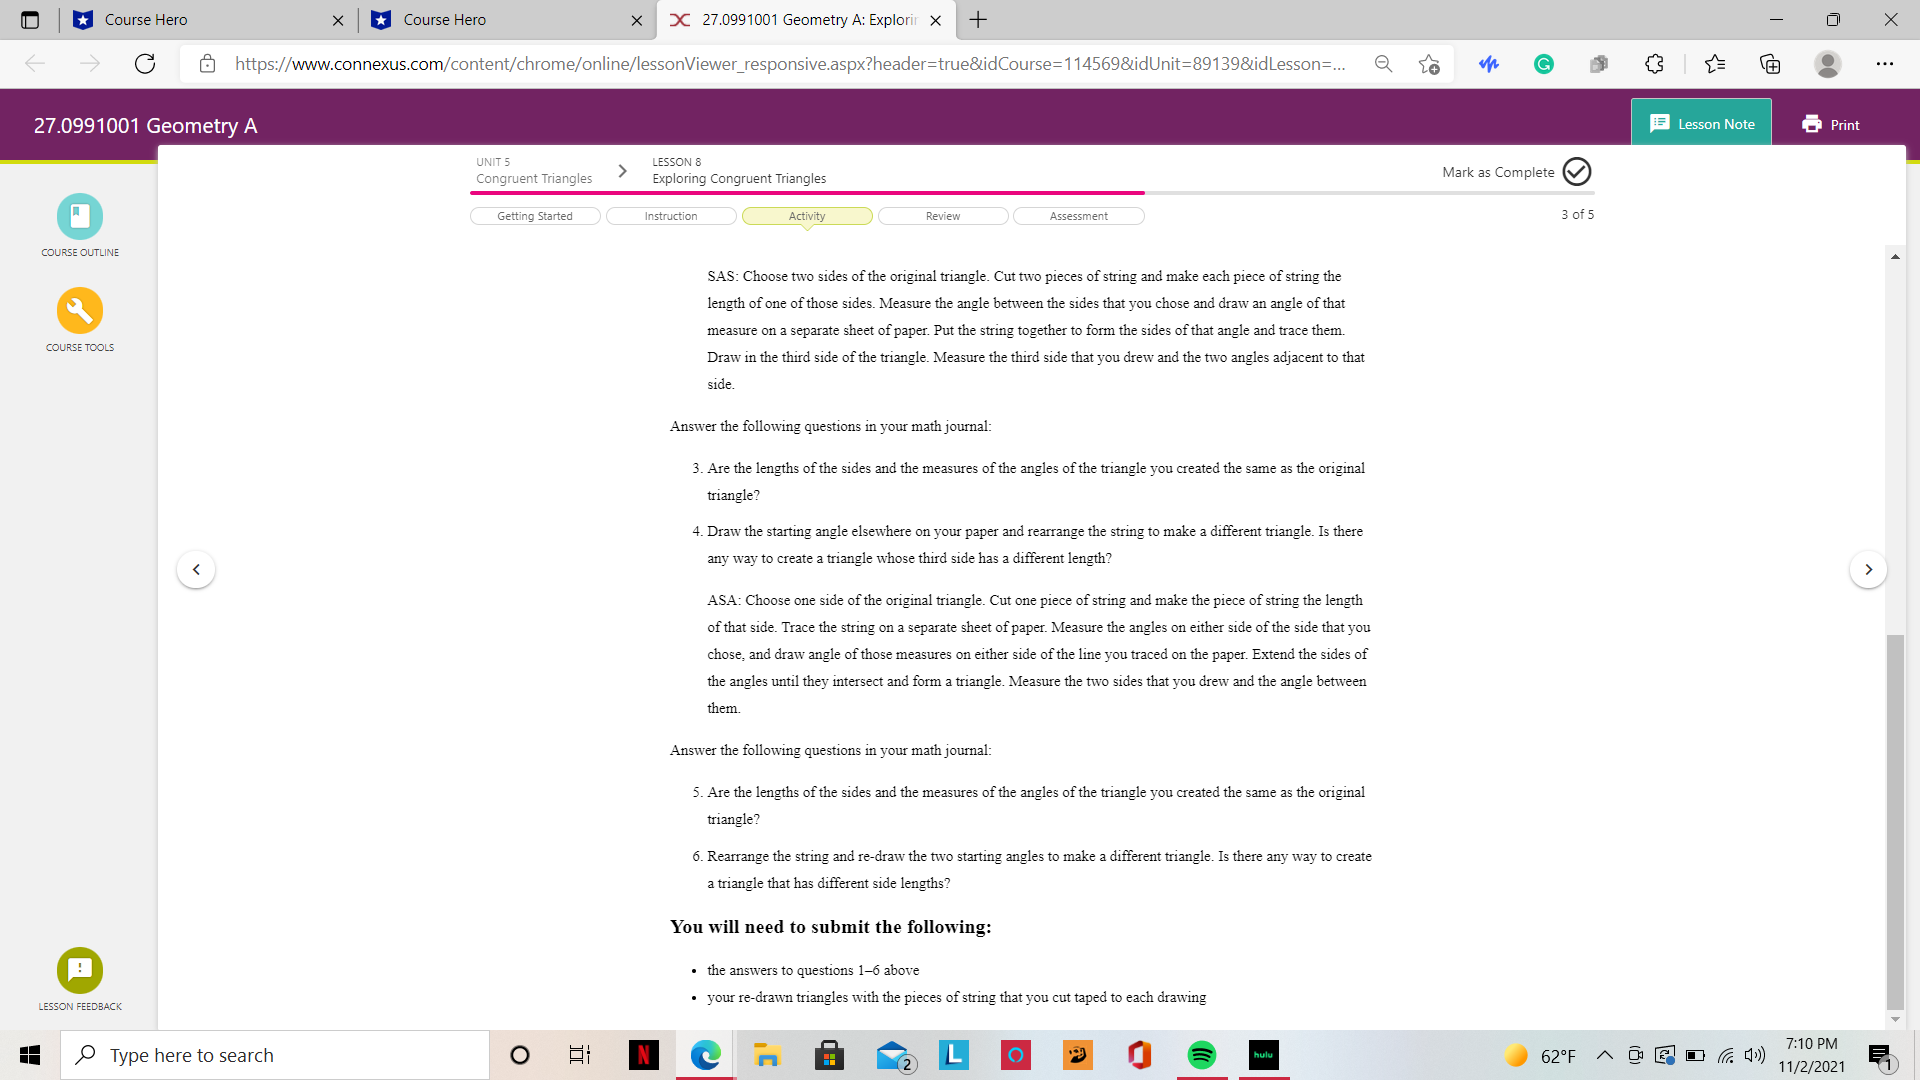Open the Lesson Note button
1920x1080 pixels.
point(1701,124)
